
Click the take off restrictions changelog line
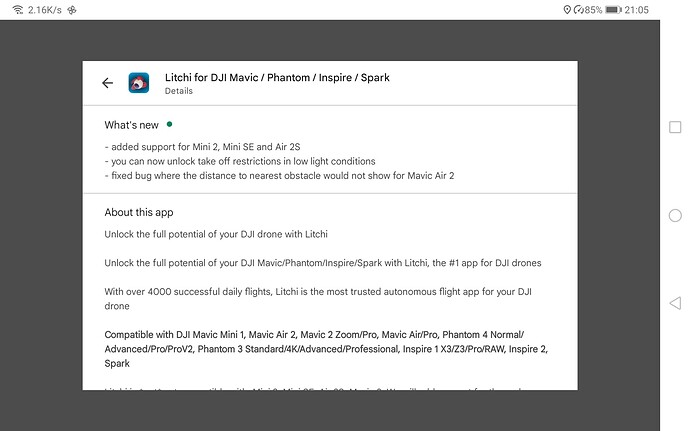coord(240,161)
